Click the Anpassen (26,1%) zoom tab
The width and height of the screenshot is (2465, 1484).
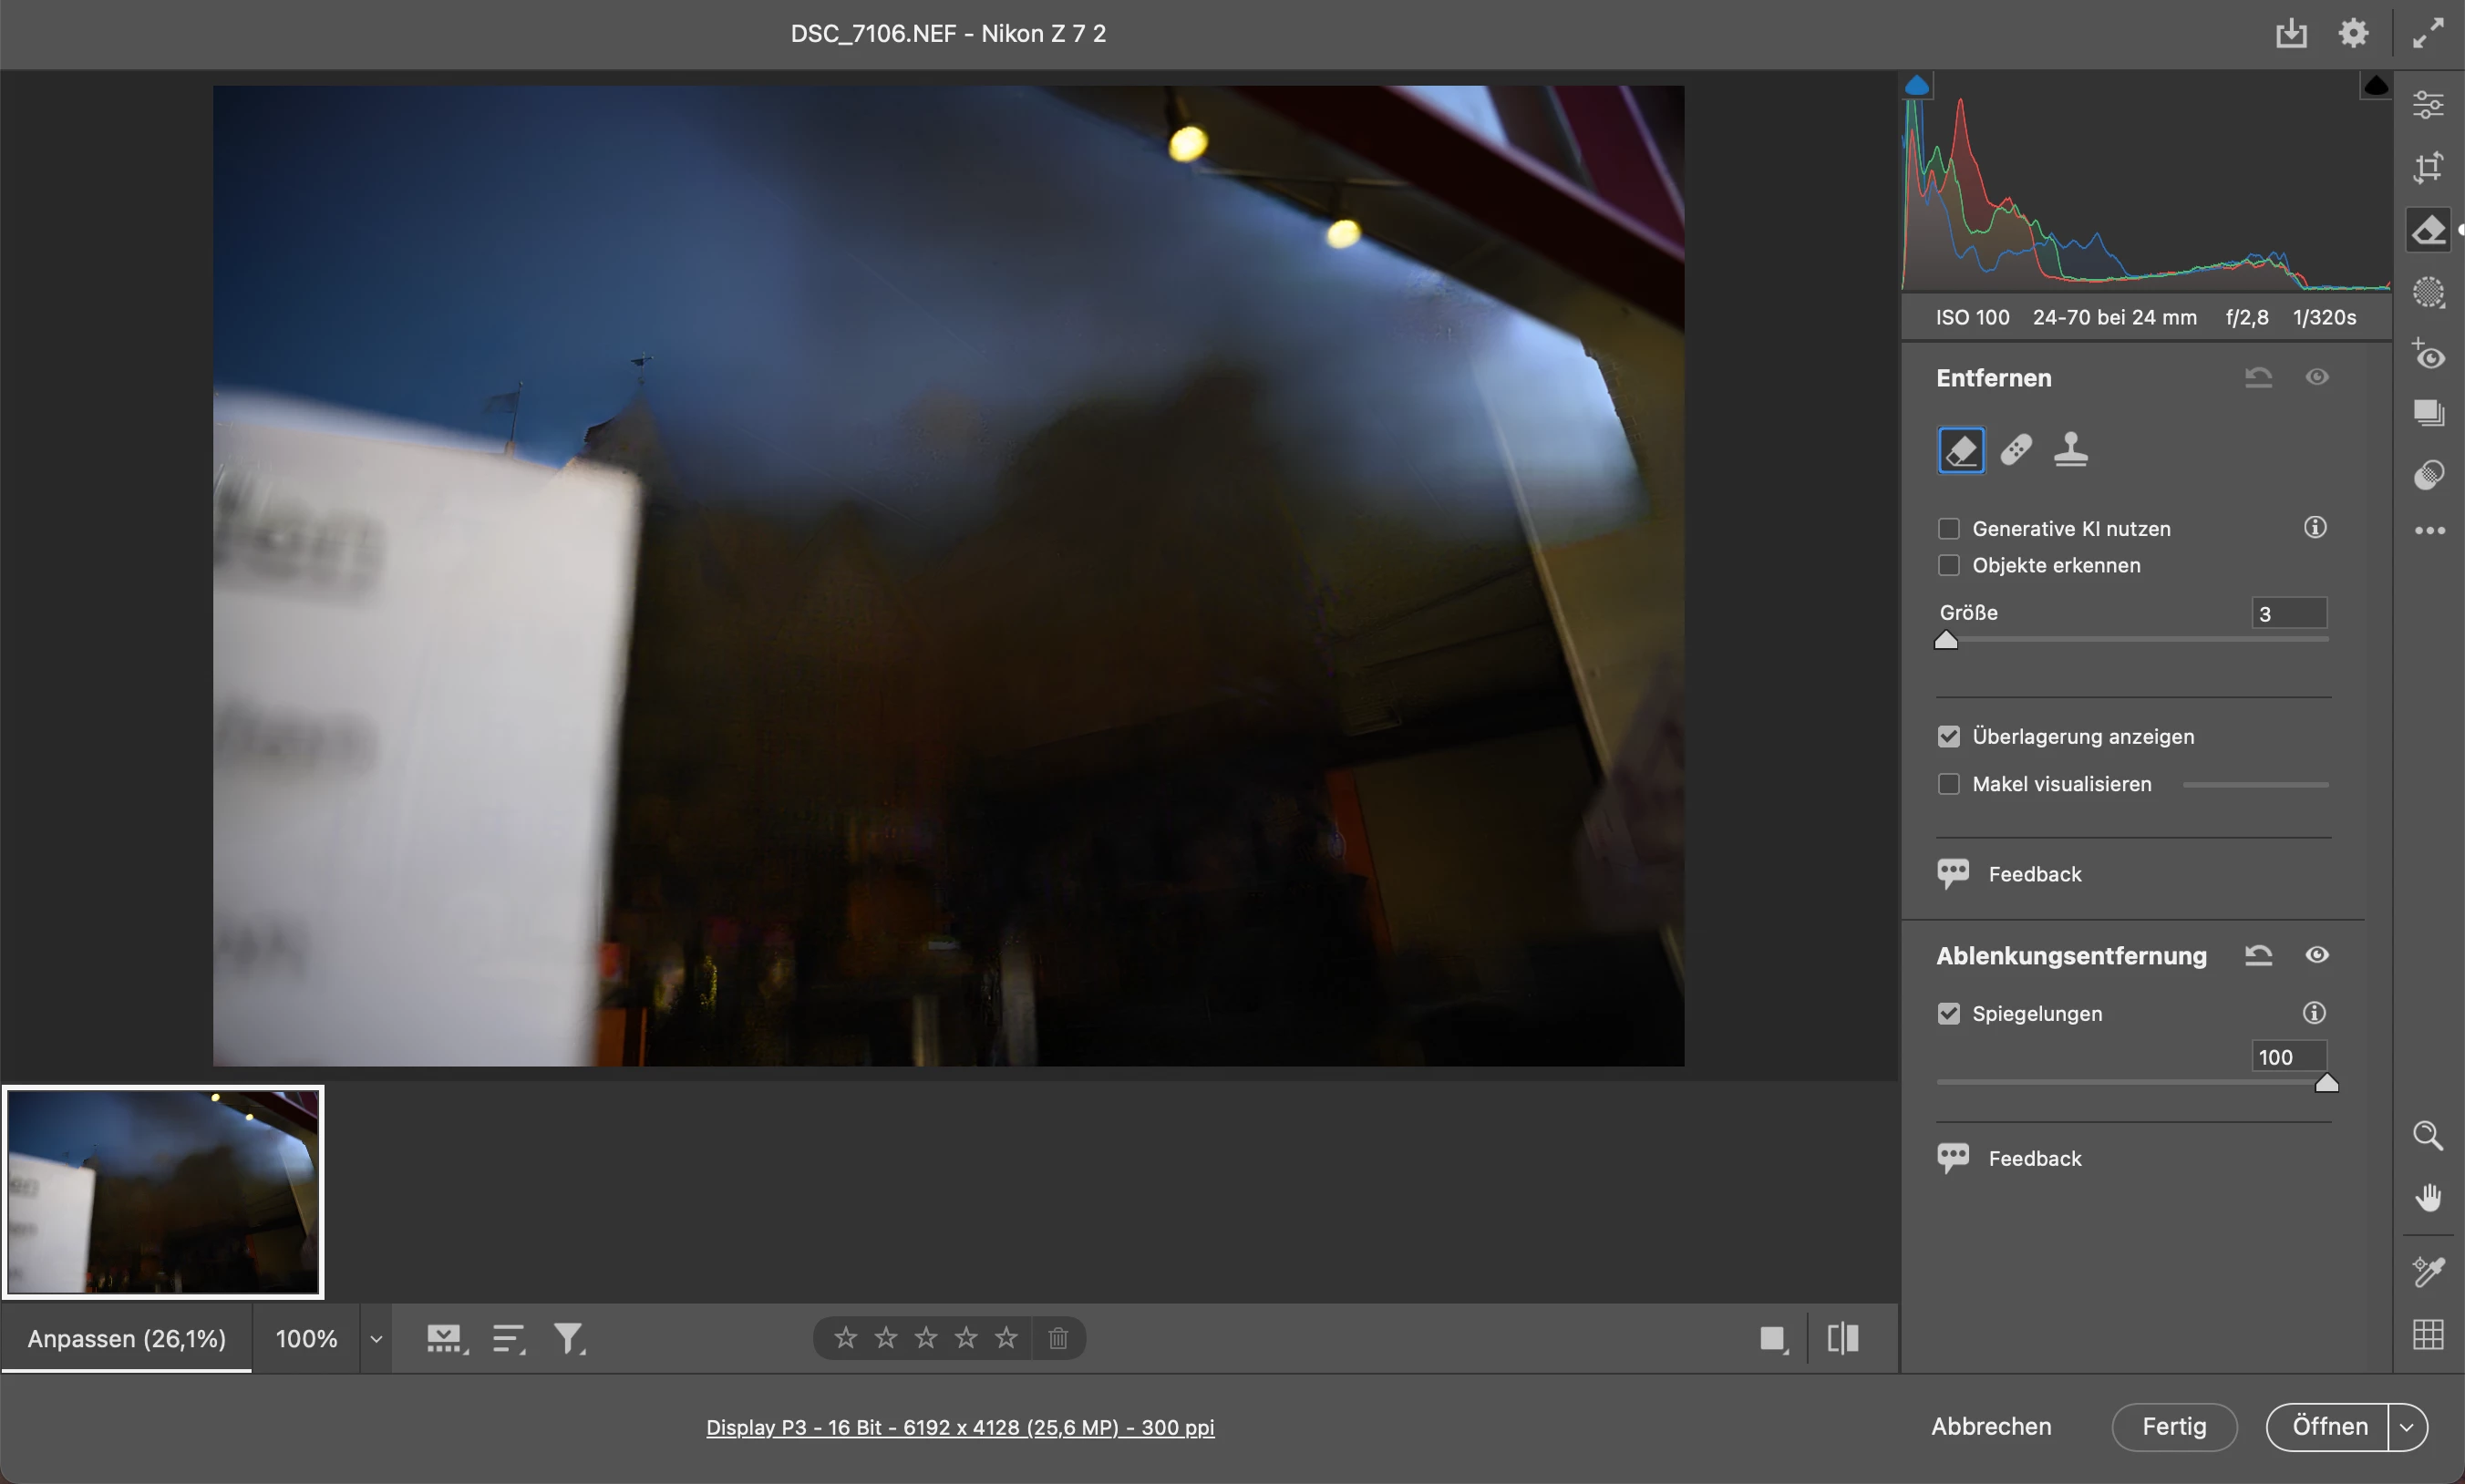[x=126, y=1339]
